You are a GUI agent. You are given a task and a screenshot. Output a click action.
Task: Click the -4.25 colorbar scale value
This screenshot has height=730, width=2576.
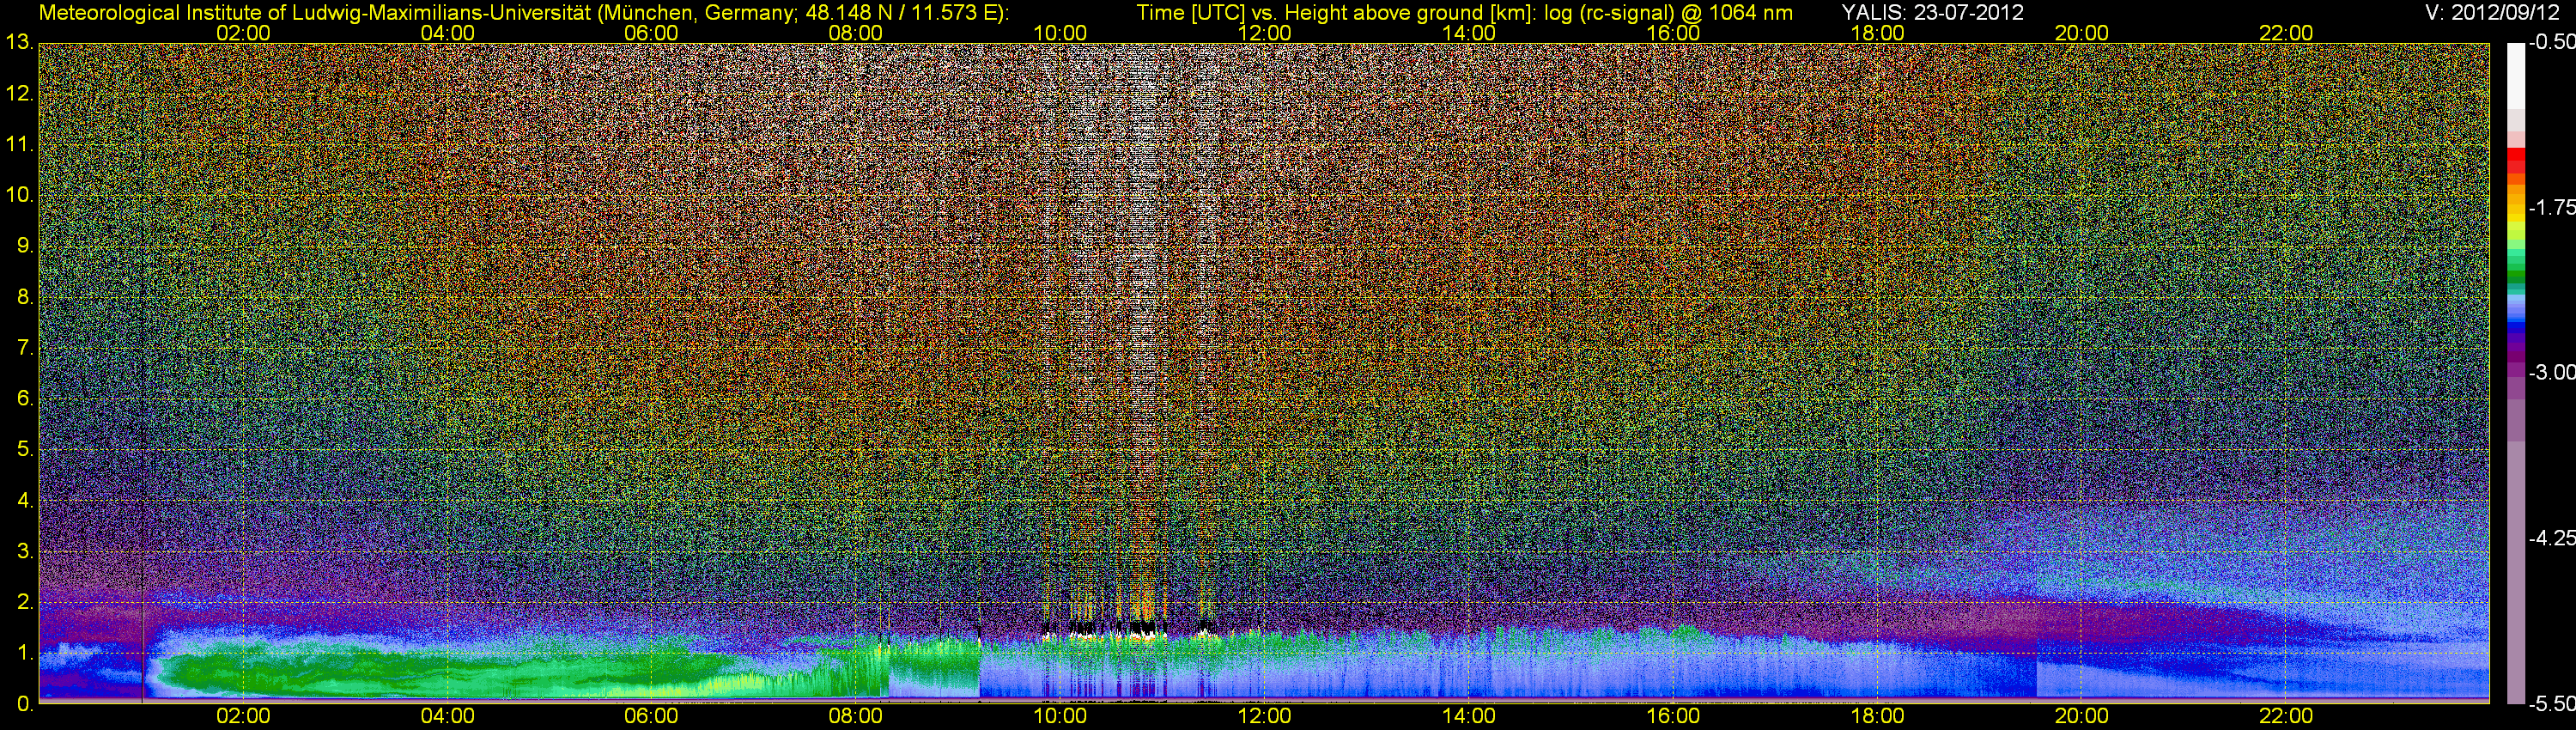2551,538
